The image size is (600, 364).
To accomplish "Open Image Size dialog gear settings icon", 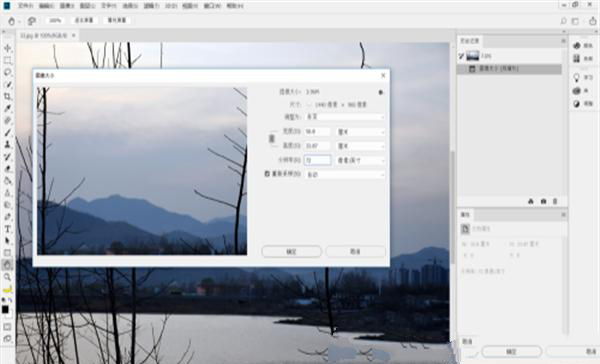I will tap(381, 92).
